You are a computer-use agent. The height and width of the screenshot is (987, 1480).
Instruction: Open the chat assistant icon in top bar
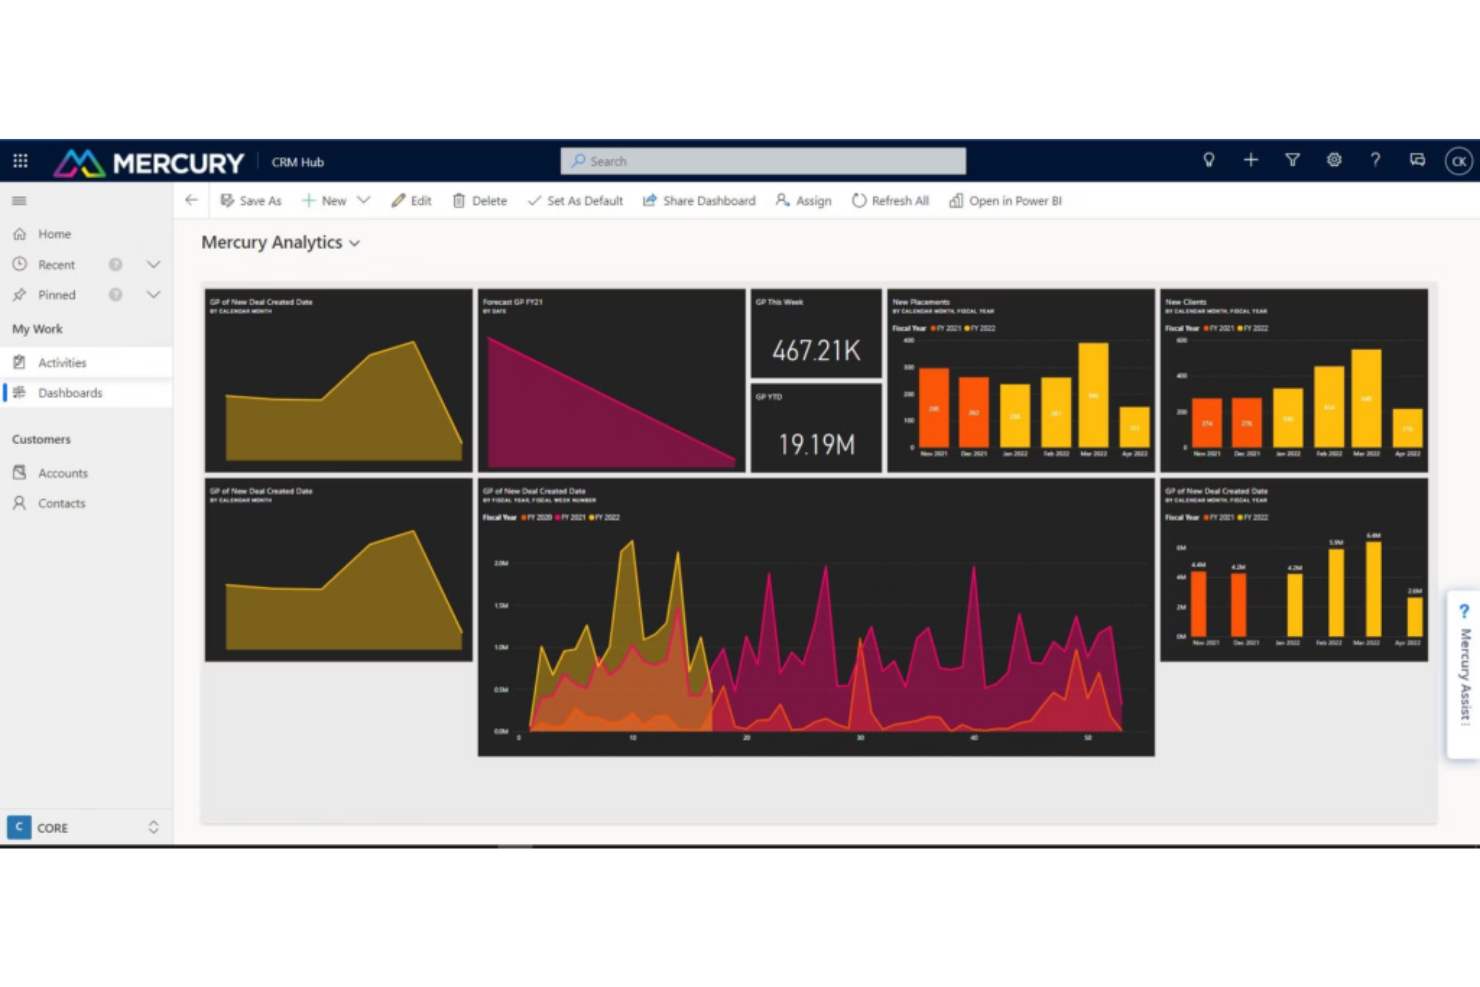pyautogui.click(x=1417, y=160)
